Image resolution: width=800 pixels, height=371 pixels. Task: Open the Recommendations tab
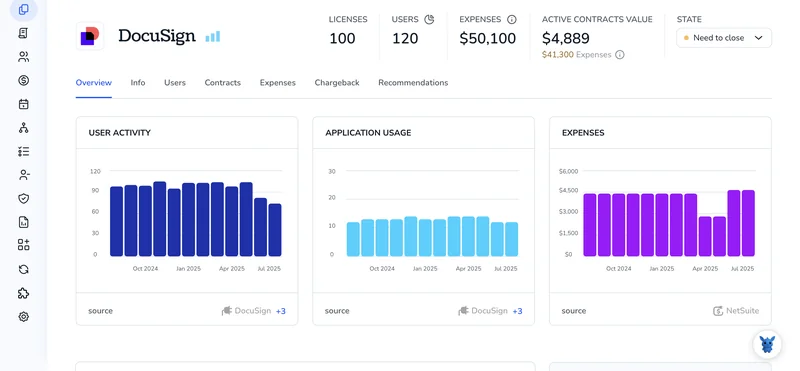click(413, 83)
